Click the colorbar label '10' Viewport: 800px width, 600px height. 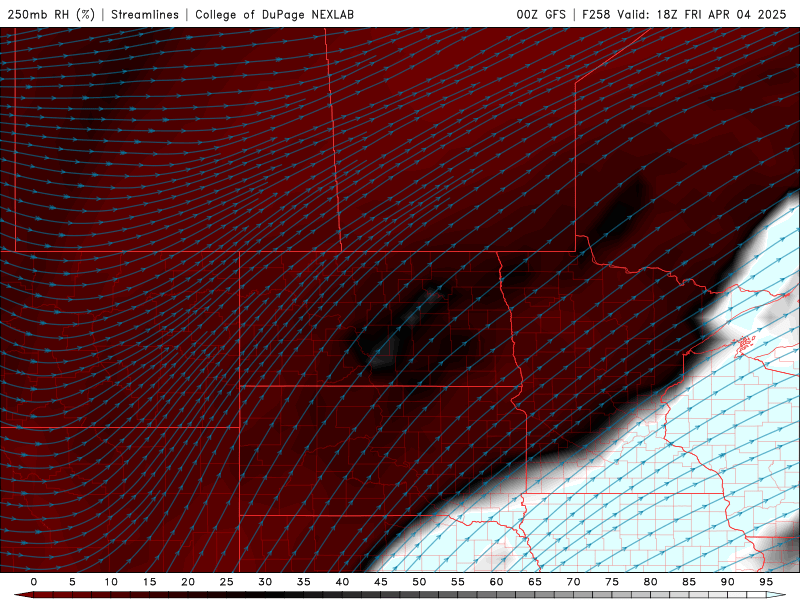click(111, 582)
